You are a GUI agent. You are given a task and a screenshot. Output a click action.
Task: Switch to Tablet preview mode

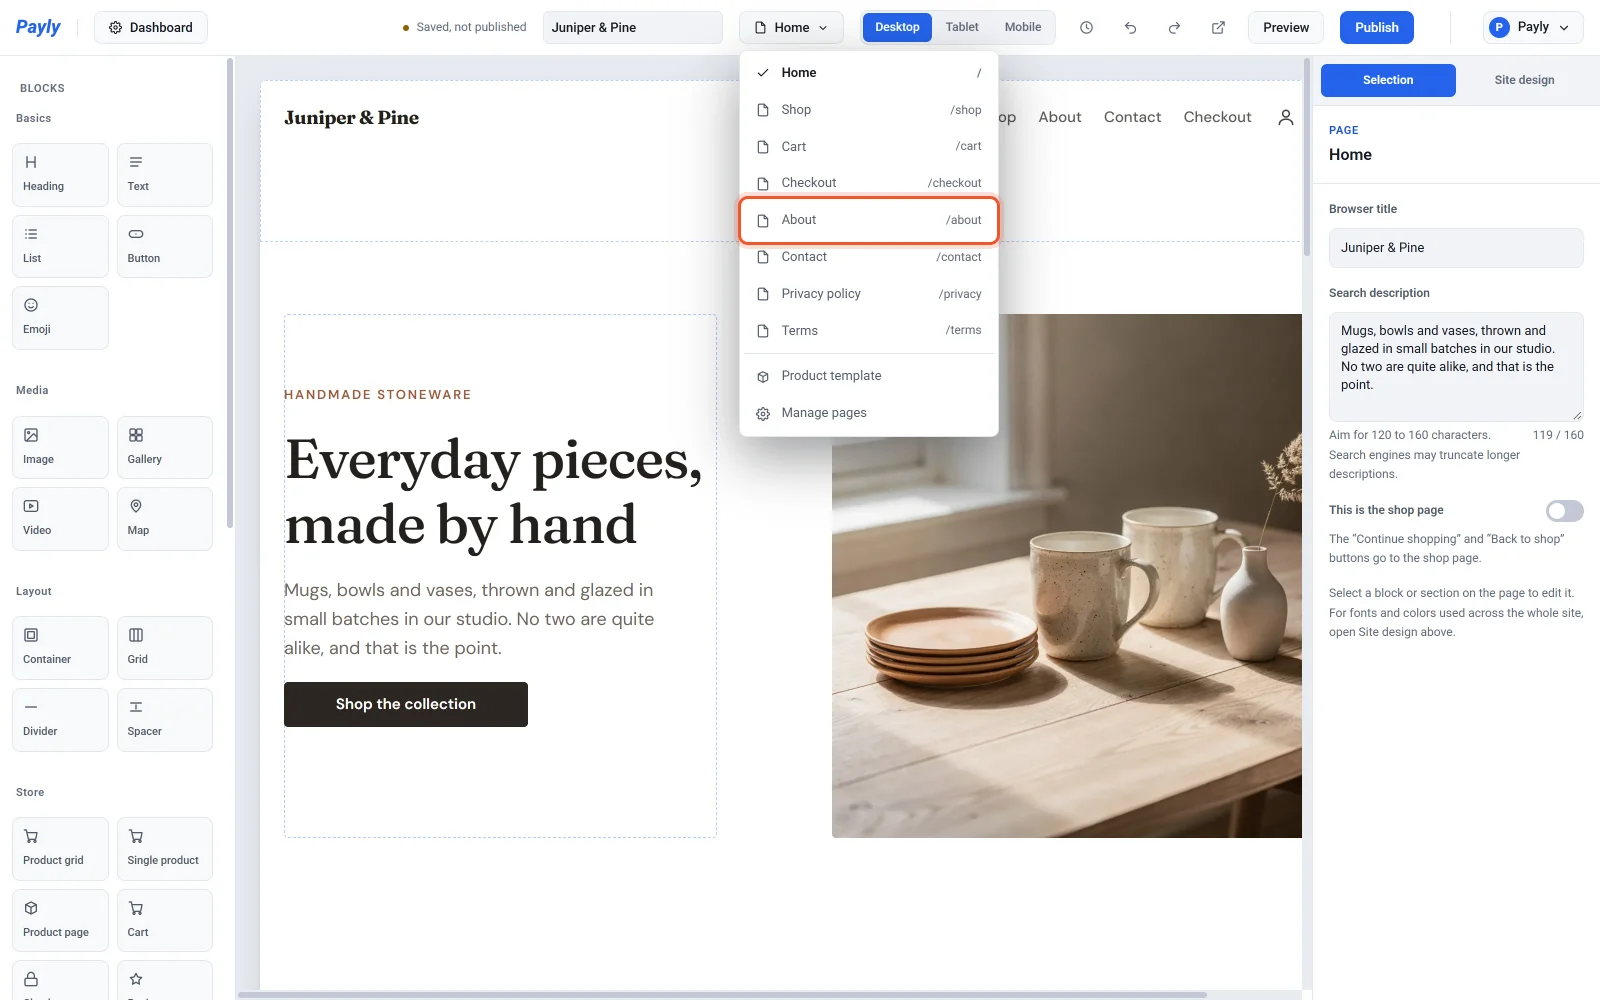click(x=962, y=27)
